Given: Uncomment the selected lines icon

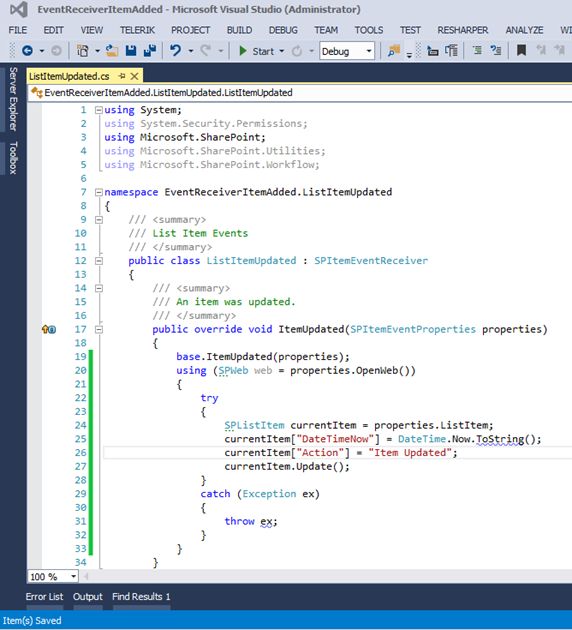Looking at the screenshot, I should (x=496, y=51).
